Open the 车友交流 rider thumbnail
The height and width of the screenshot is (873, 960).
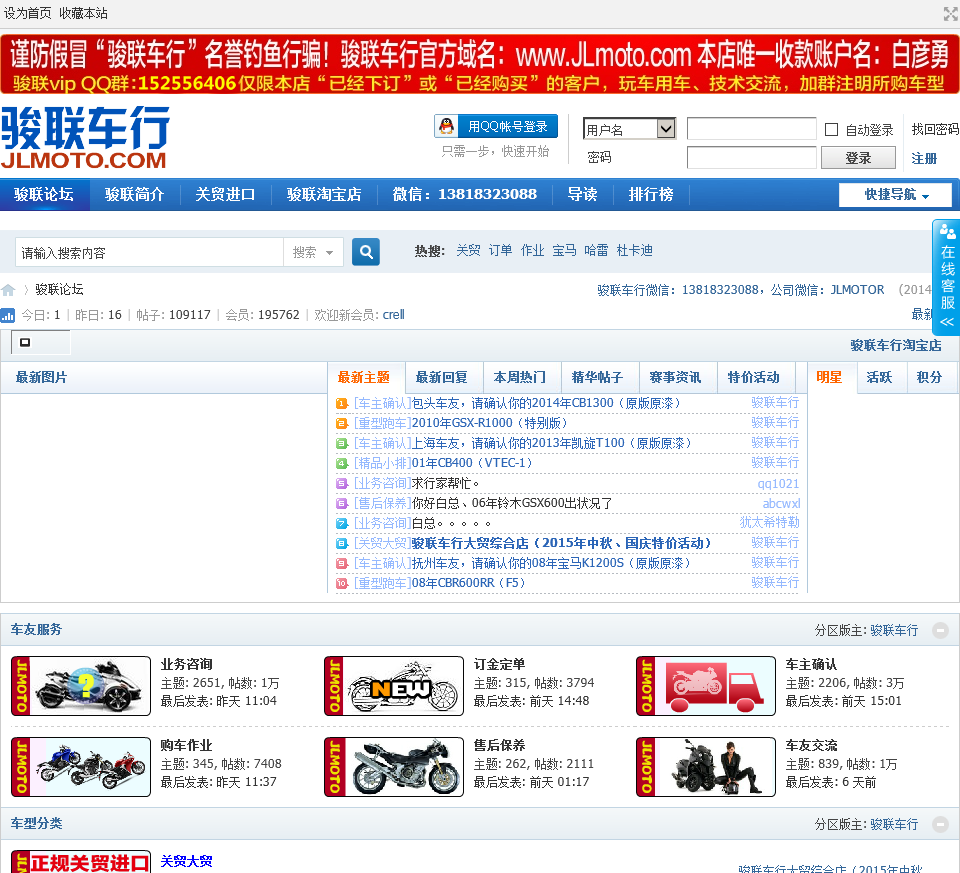tap(706, 766)
